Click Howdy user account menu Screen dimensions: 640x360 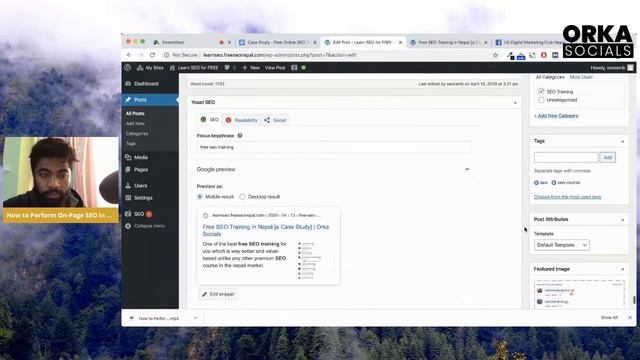coord(611,68)
